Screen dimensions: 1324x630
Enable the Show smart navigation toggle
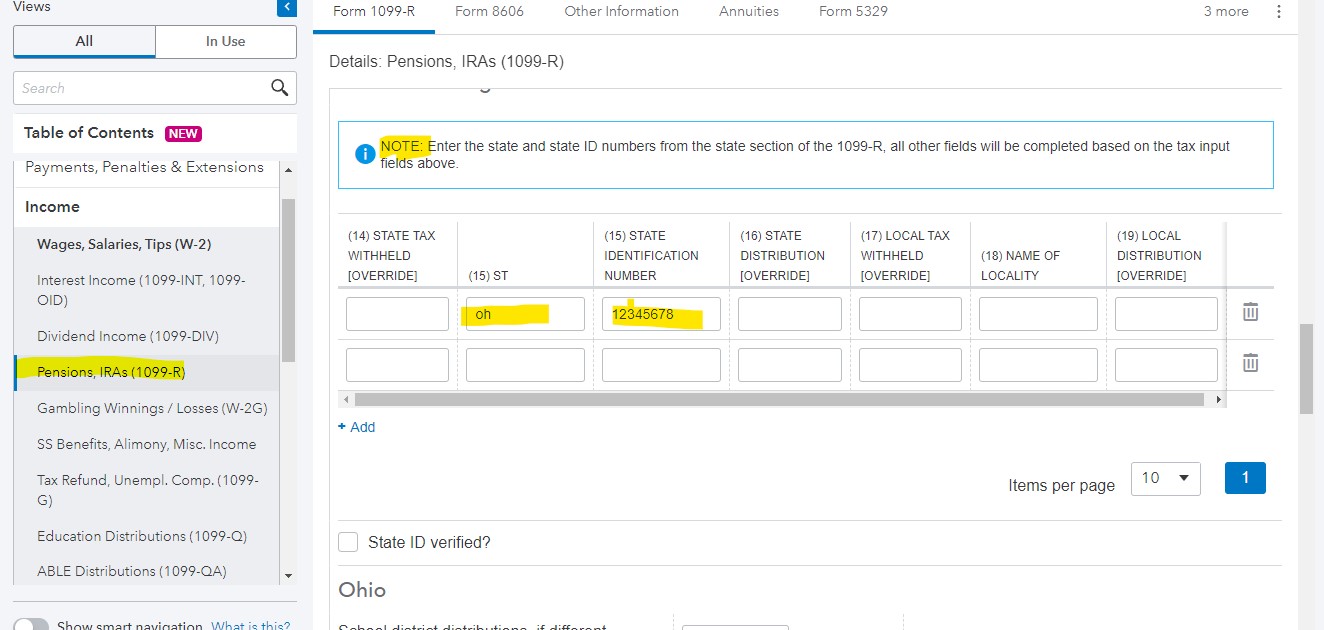pos(31,622)
